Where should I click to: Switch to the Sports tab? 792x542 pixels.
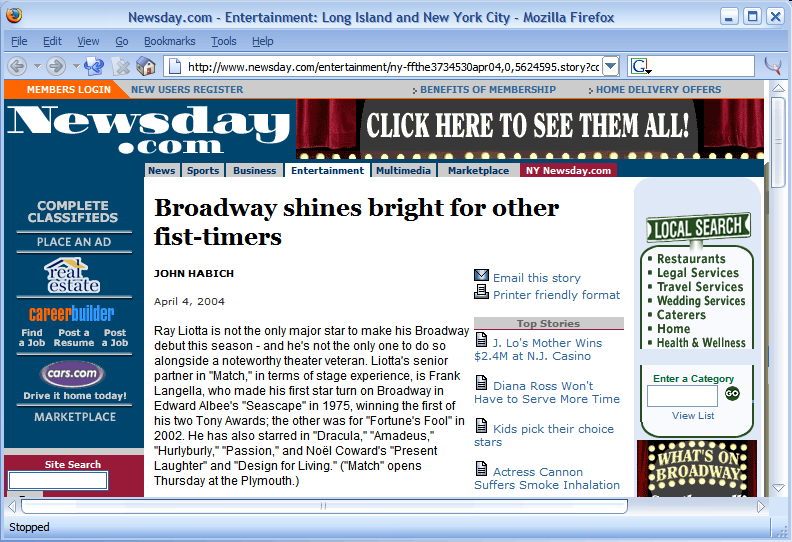203,170
